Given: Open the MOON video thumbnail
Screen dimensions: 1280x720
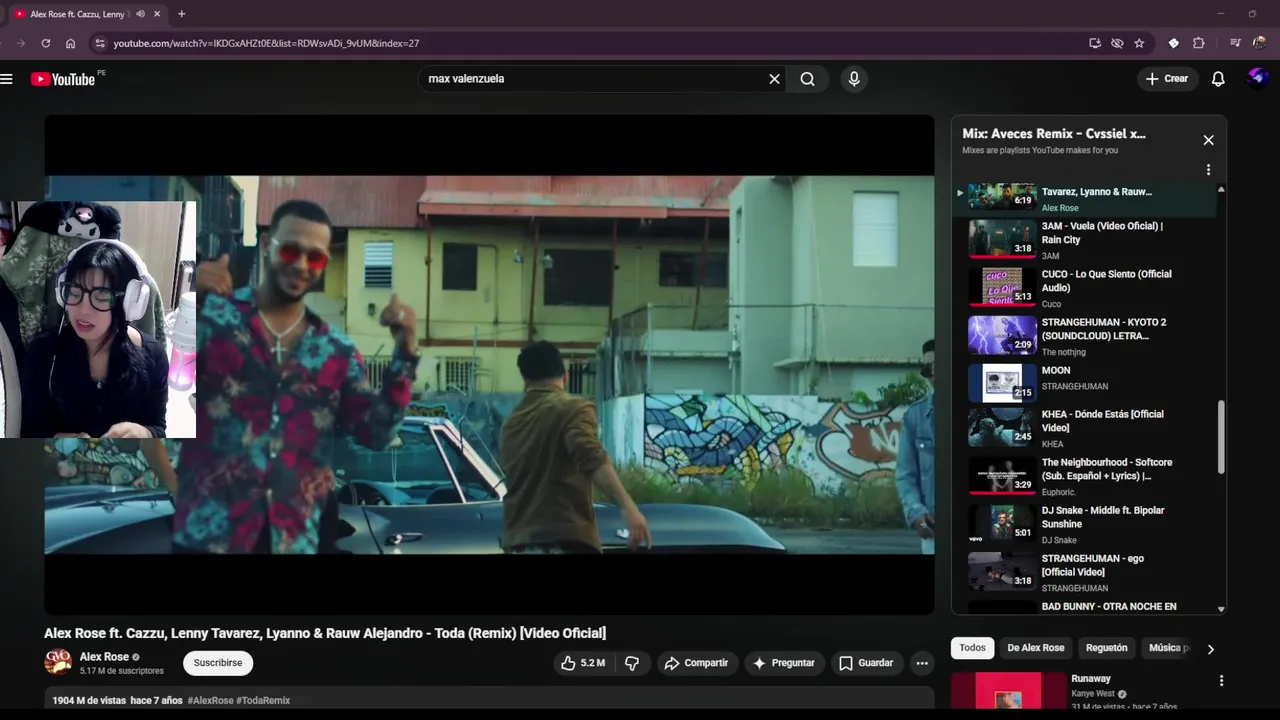Looking at the screenshot, I should (x=1002, y=382).
